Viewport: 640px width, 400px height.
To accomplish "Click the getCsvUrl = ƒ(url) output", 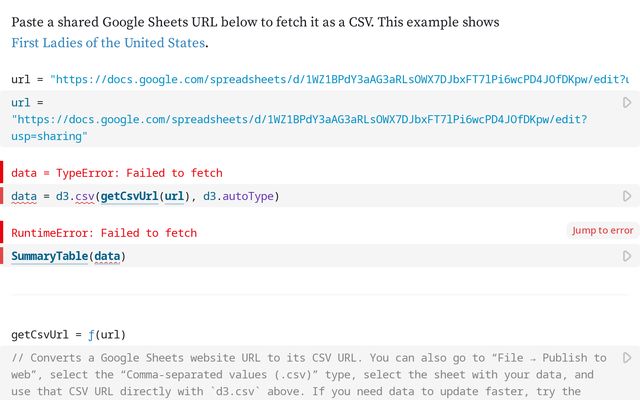I will [68, 335].
